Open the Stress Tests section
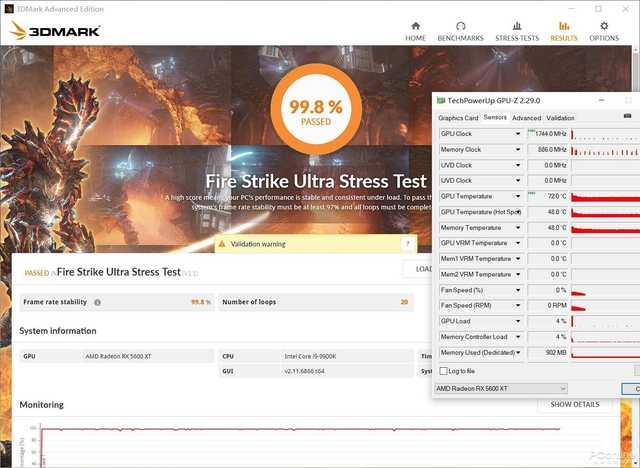The width and height of the screenshot is (640, 468). [x=516, y=31]
